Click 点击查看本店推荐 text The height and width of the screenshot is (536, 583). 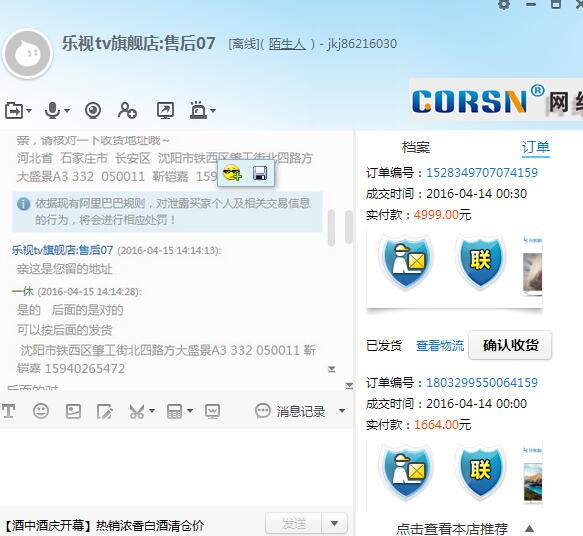point(452,528)
